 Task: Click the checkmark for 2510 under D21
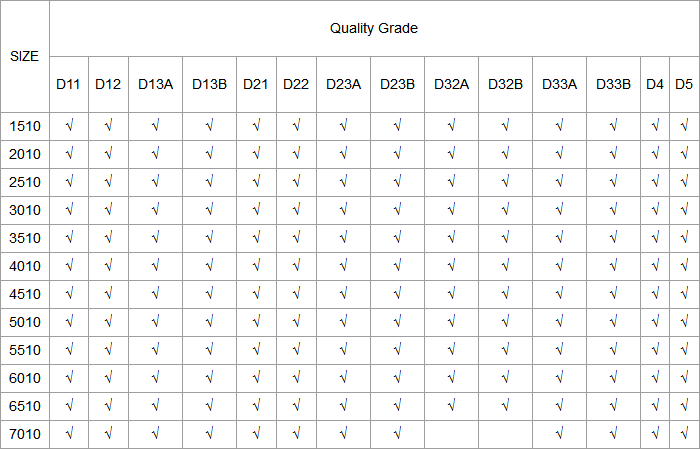256,182
